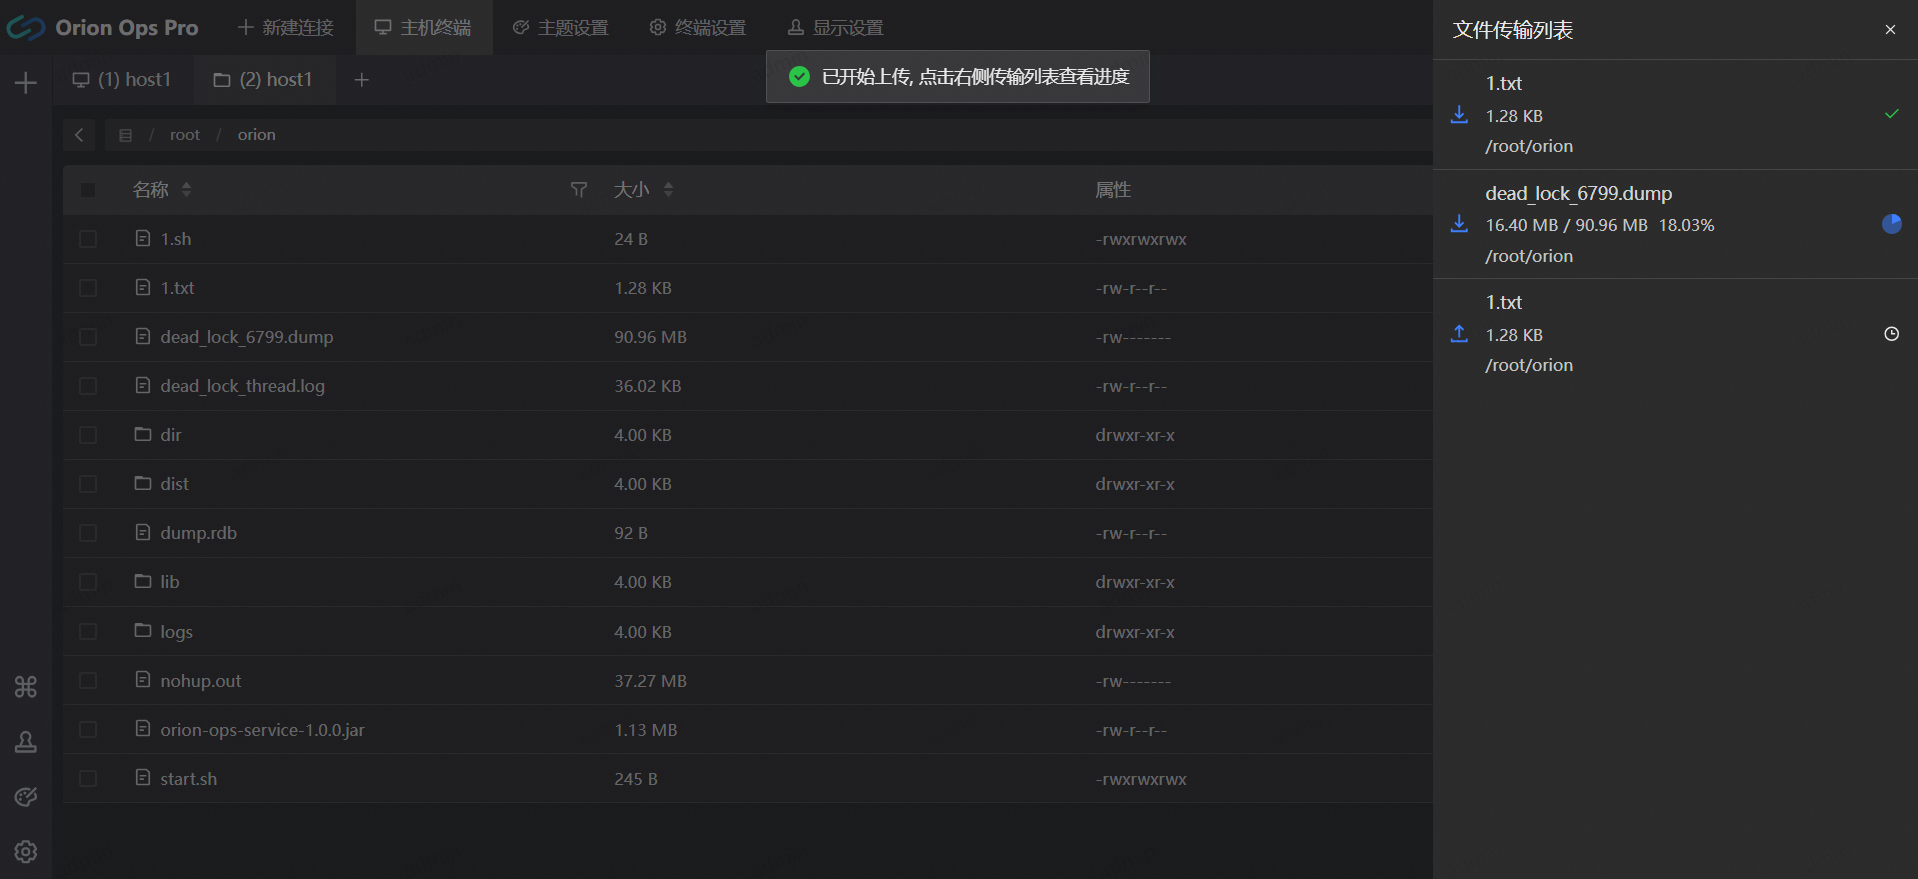Screen dimensions: 1918x879
Task: Open settings gear icon in left sidebar
Action: (26, 851)
